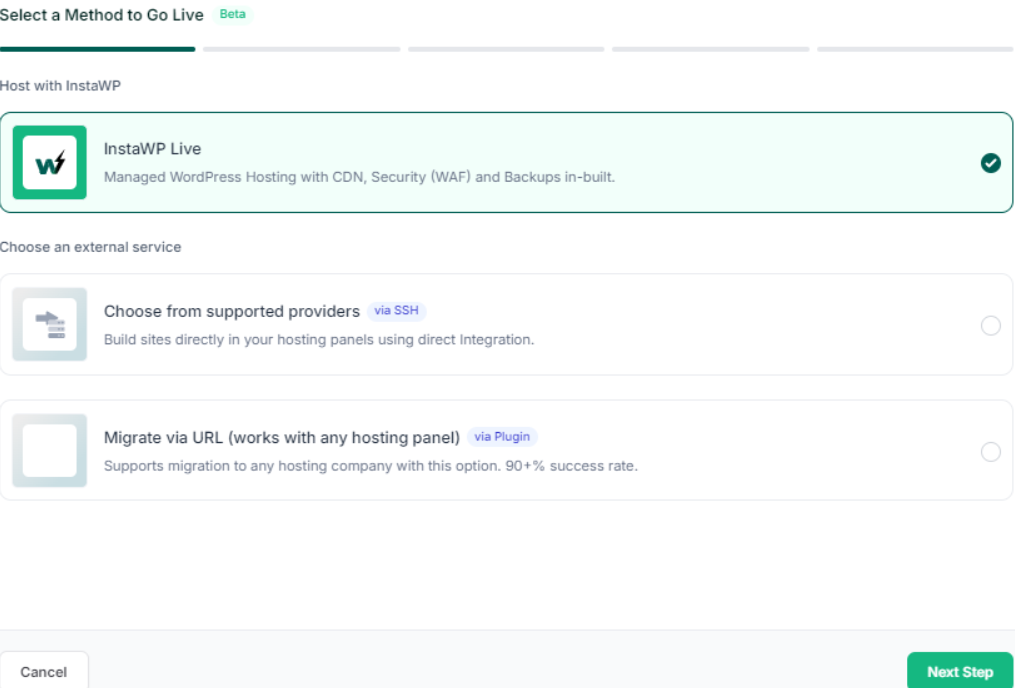Image resolution: width=1015 pixels, height=688 pixels.
Task: Click 'Host with InstaWP' section label
Action: (60, 85)
